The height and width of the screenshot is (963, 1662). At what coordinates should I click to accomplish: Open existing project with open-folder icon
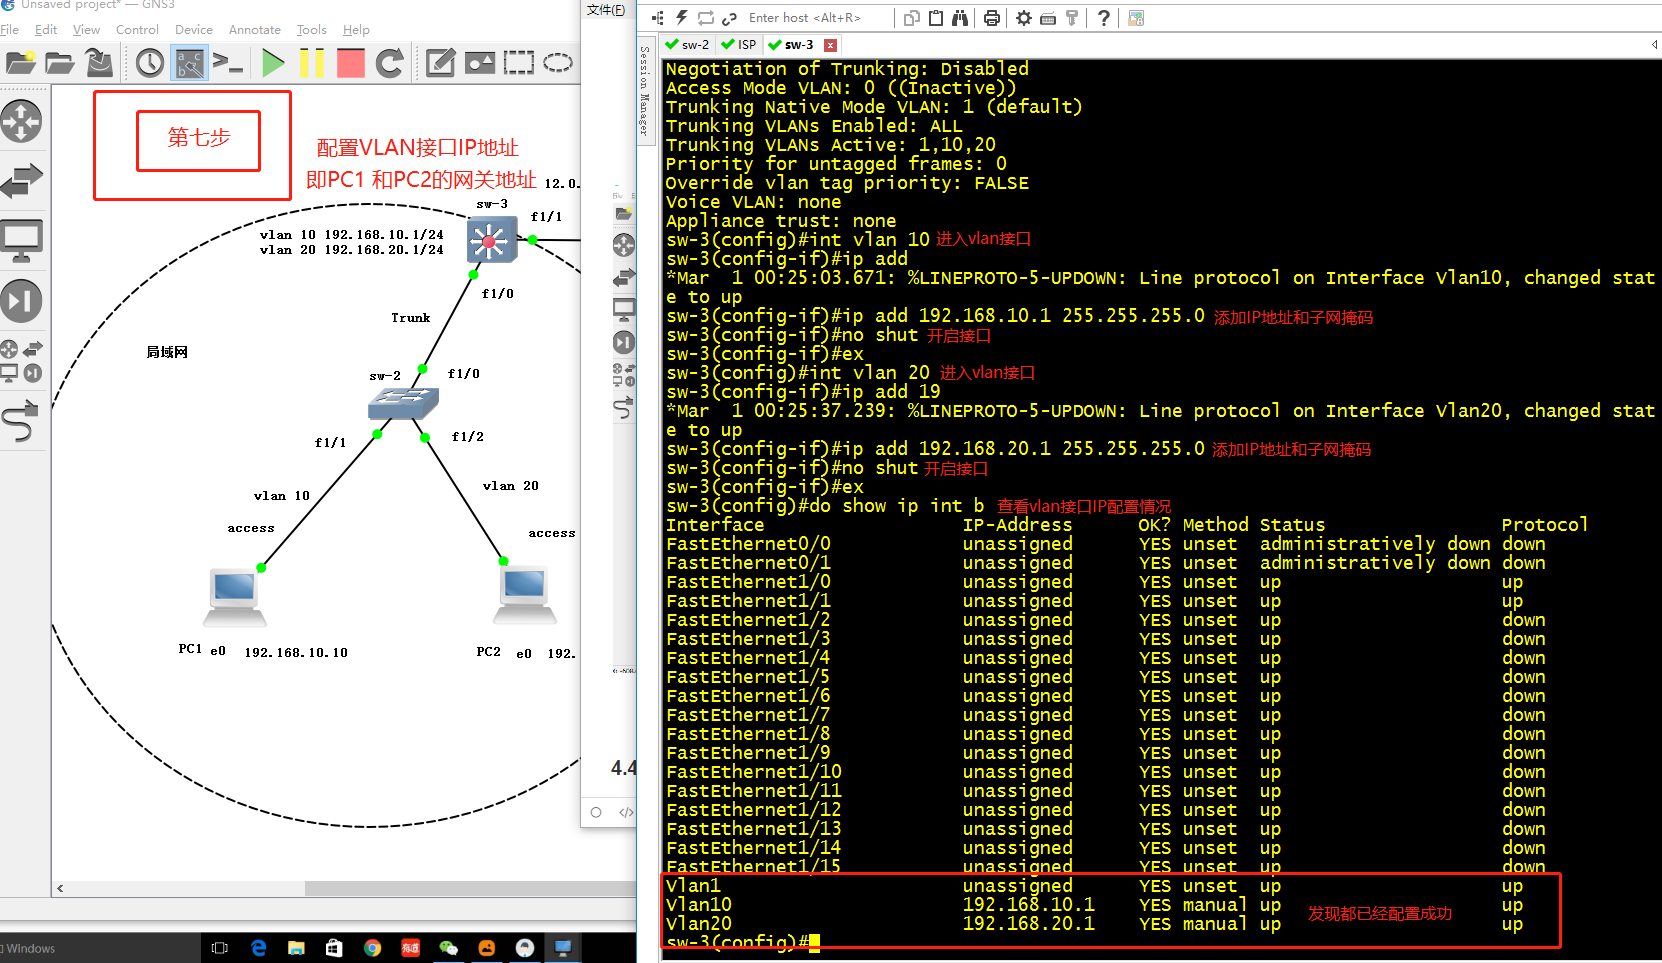(x=59, y=63)
